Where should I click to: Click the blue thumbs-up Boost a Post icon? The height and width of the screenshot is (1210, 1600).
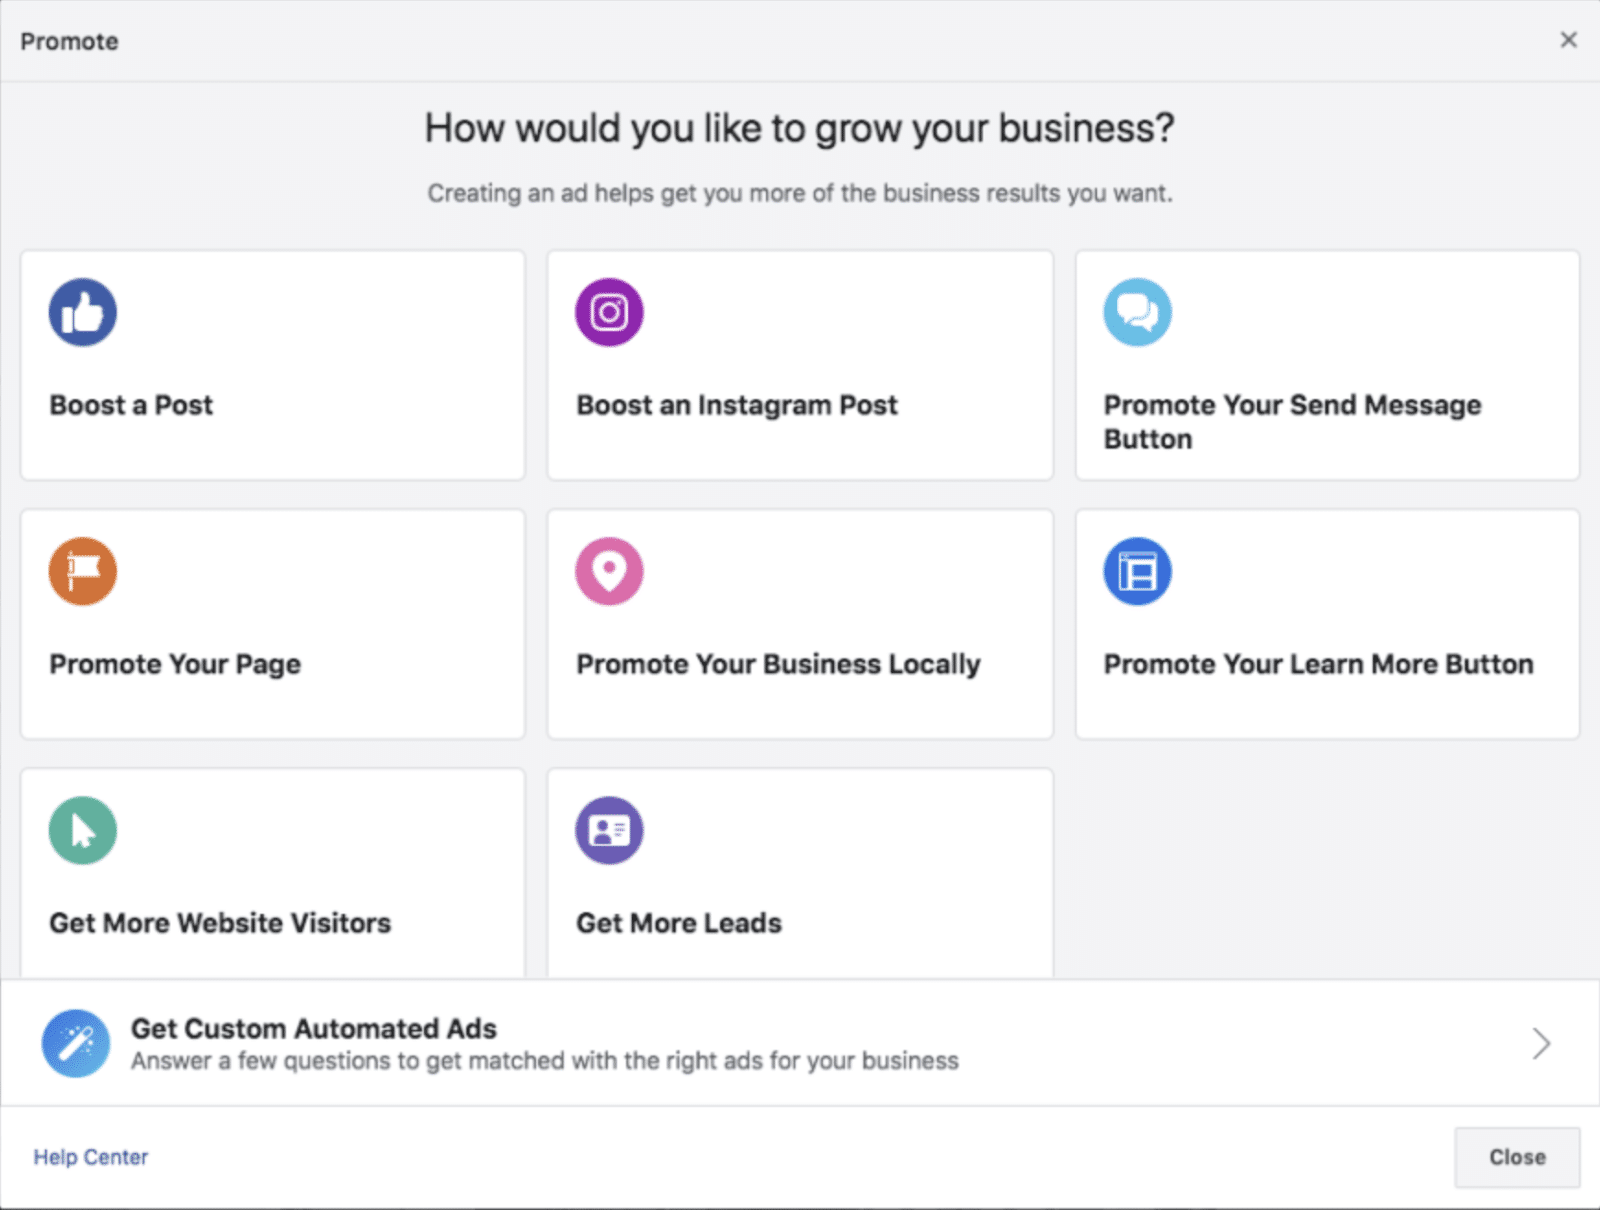pyautogui.click(x=83, y=312)
